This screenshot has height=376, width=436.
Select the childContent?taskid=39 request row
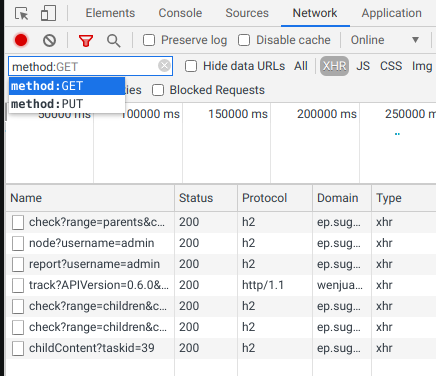221,348
